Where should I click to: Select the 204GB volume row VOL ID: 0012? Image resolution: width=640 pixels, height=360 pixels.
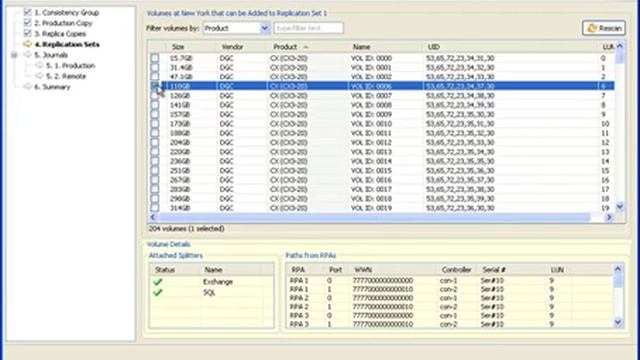382,142
